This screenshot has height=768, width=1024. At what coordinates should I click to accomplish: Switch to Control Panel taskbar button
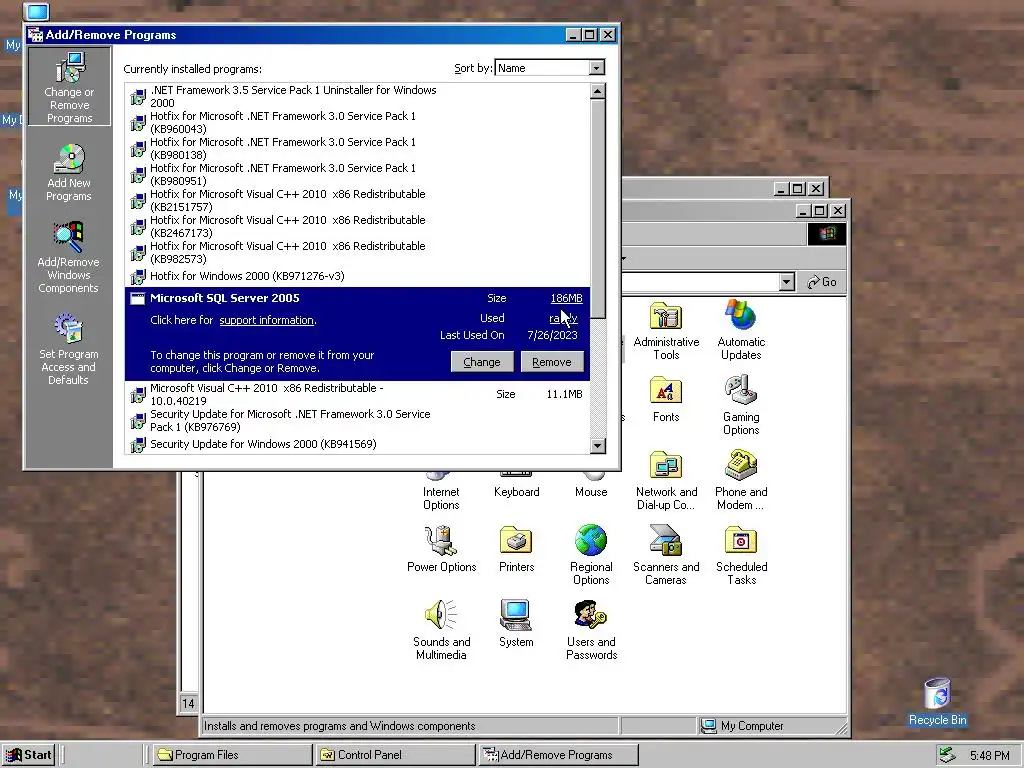pos(394,755)
